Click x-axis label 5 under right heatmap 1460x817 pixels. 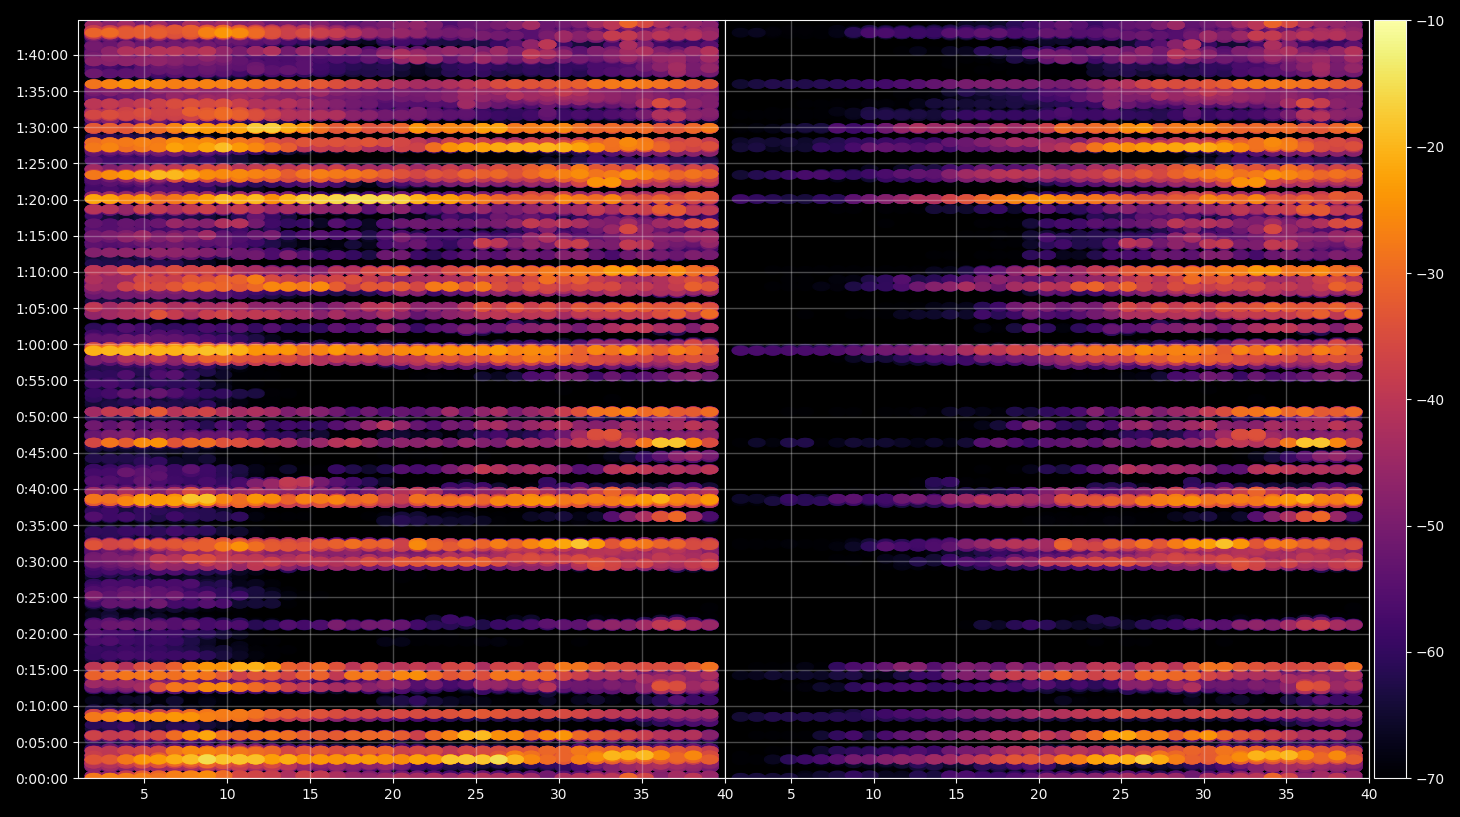coord(791,795)
